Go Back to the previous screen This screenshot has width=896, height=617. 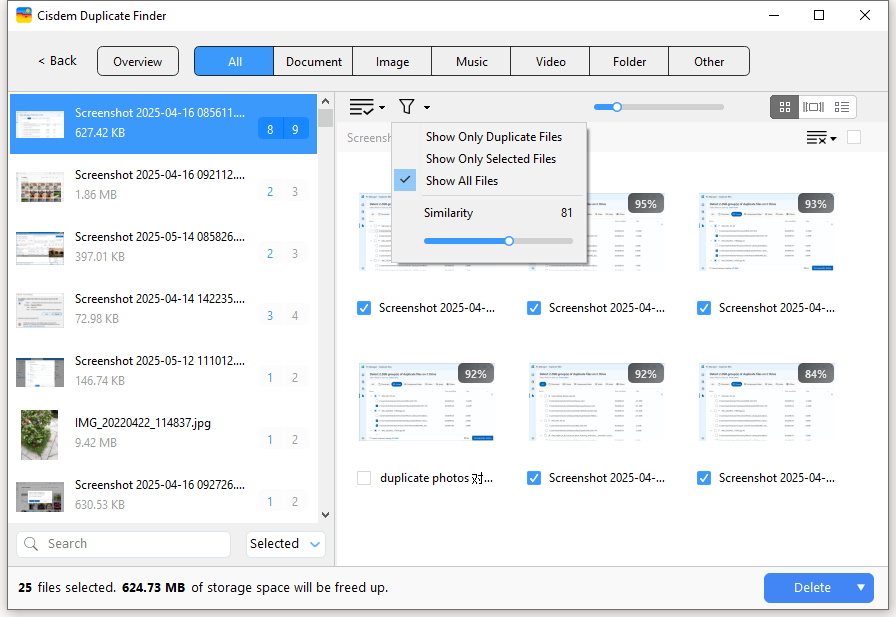point(57,61)
